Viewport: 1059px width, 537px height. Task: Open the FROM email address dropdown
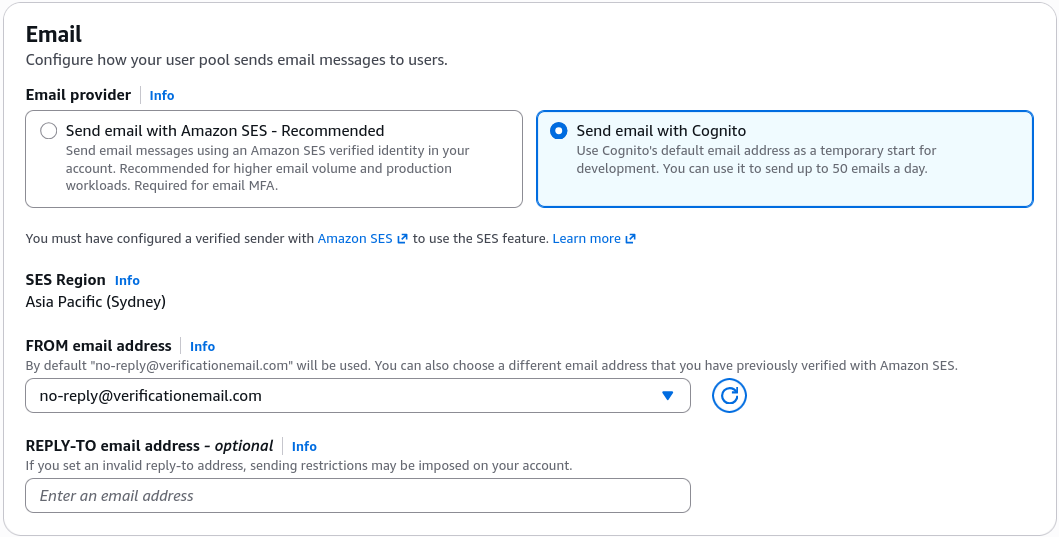tap(358, 396)
